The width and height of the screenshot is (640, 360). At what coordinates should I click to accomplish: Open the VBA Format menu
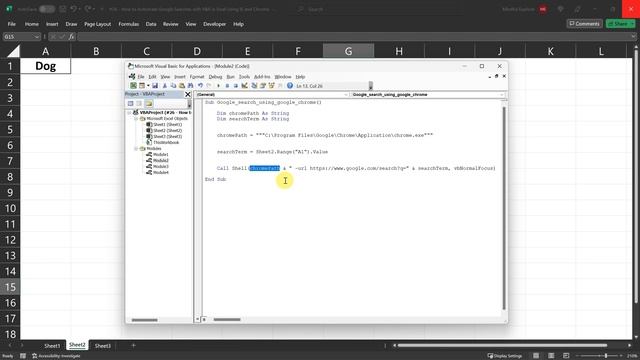197,77
